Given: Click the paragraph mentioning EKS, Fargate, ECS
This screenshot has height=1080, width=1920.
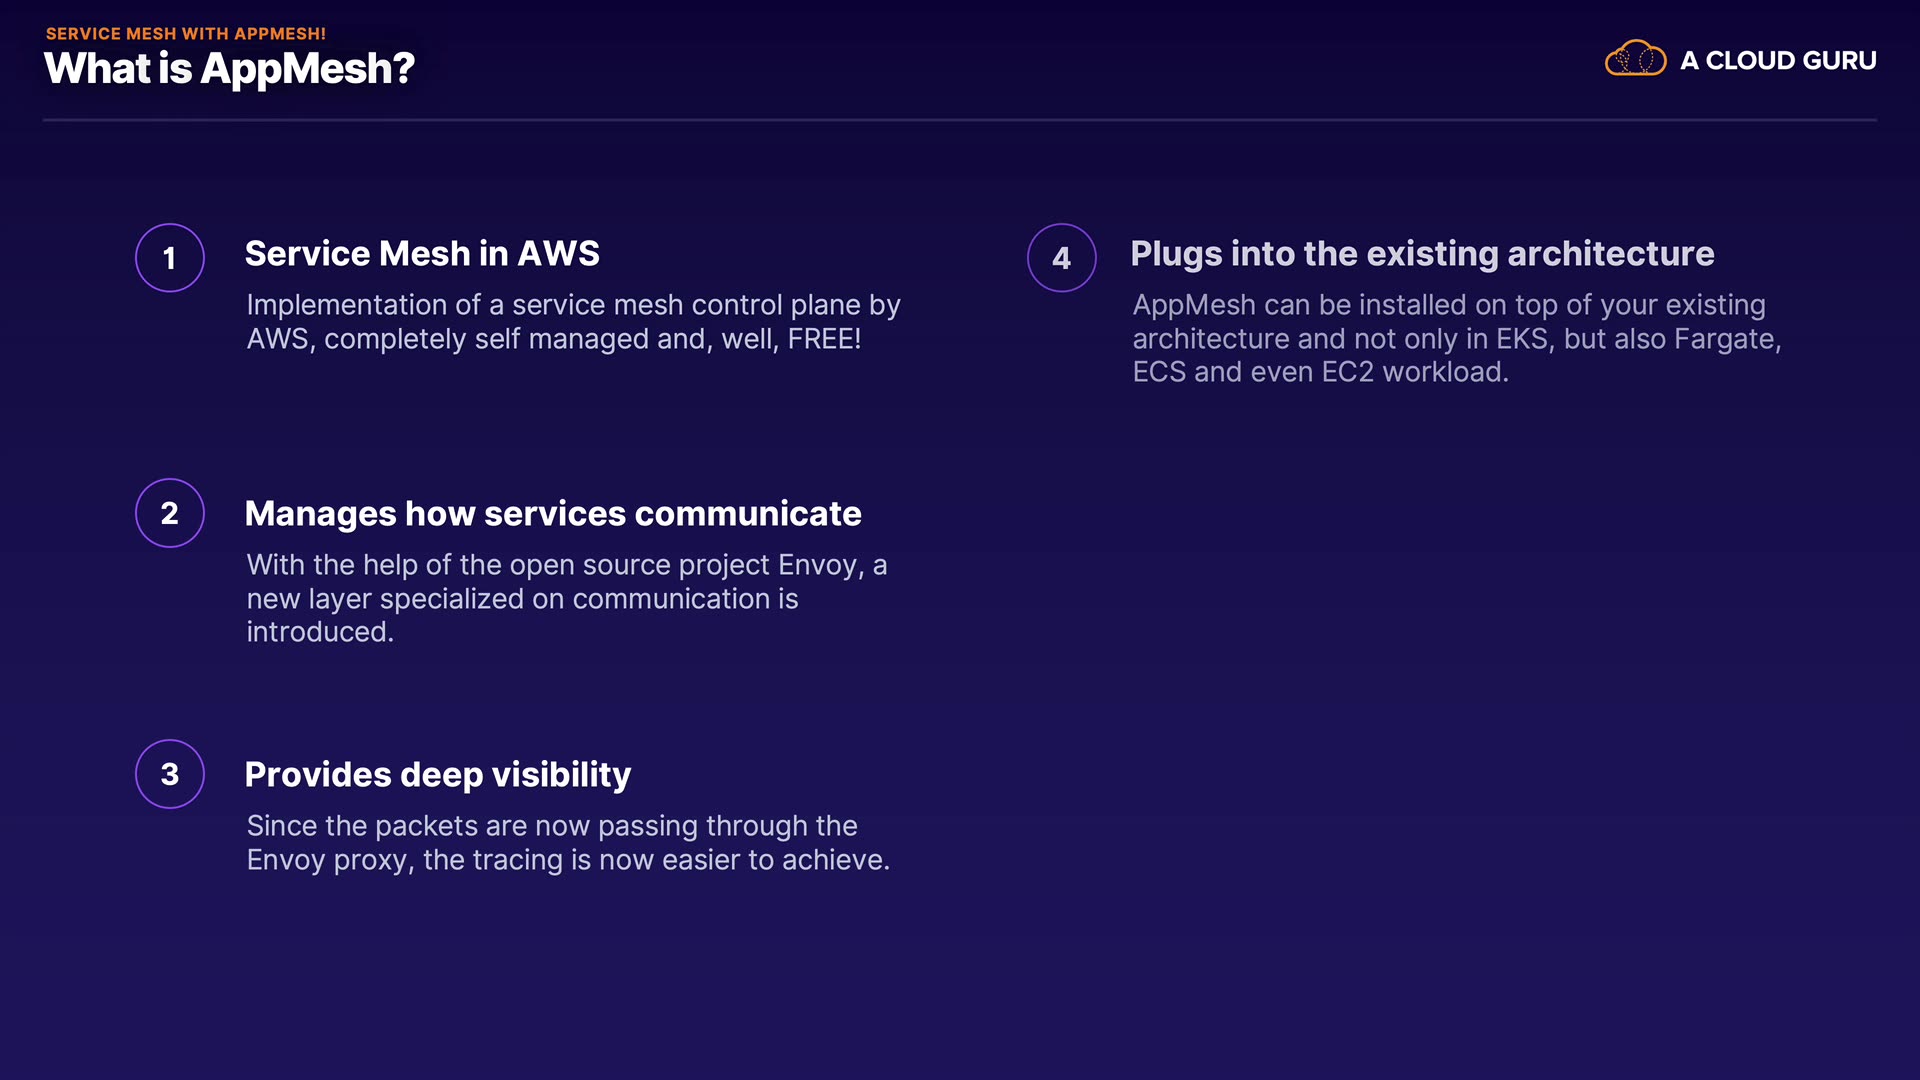Looking at the screenshot, I should 1456,338.
